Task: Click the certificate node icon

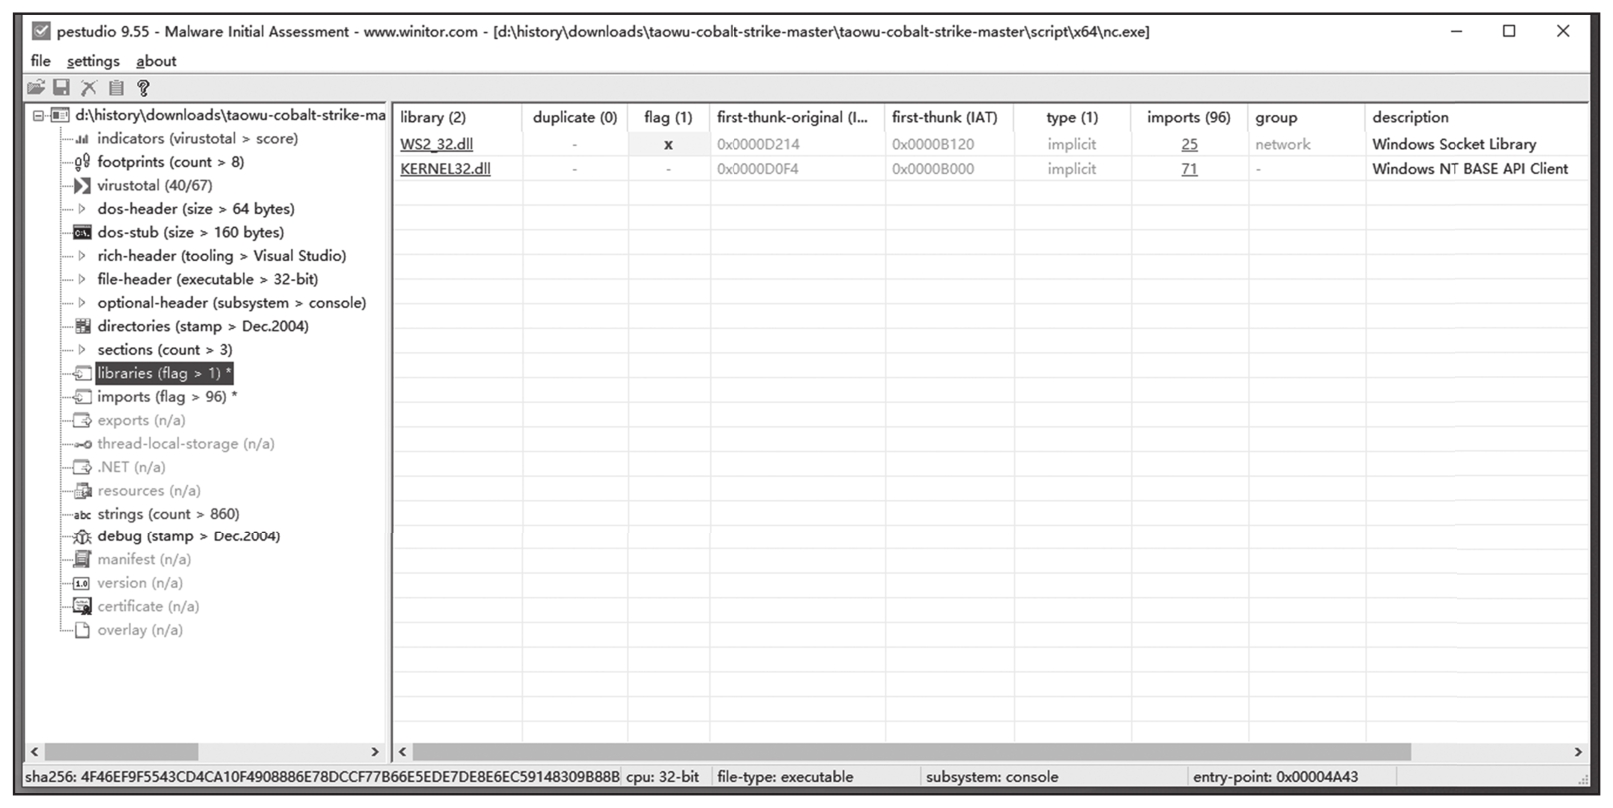Action: (x=82, y=606)
